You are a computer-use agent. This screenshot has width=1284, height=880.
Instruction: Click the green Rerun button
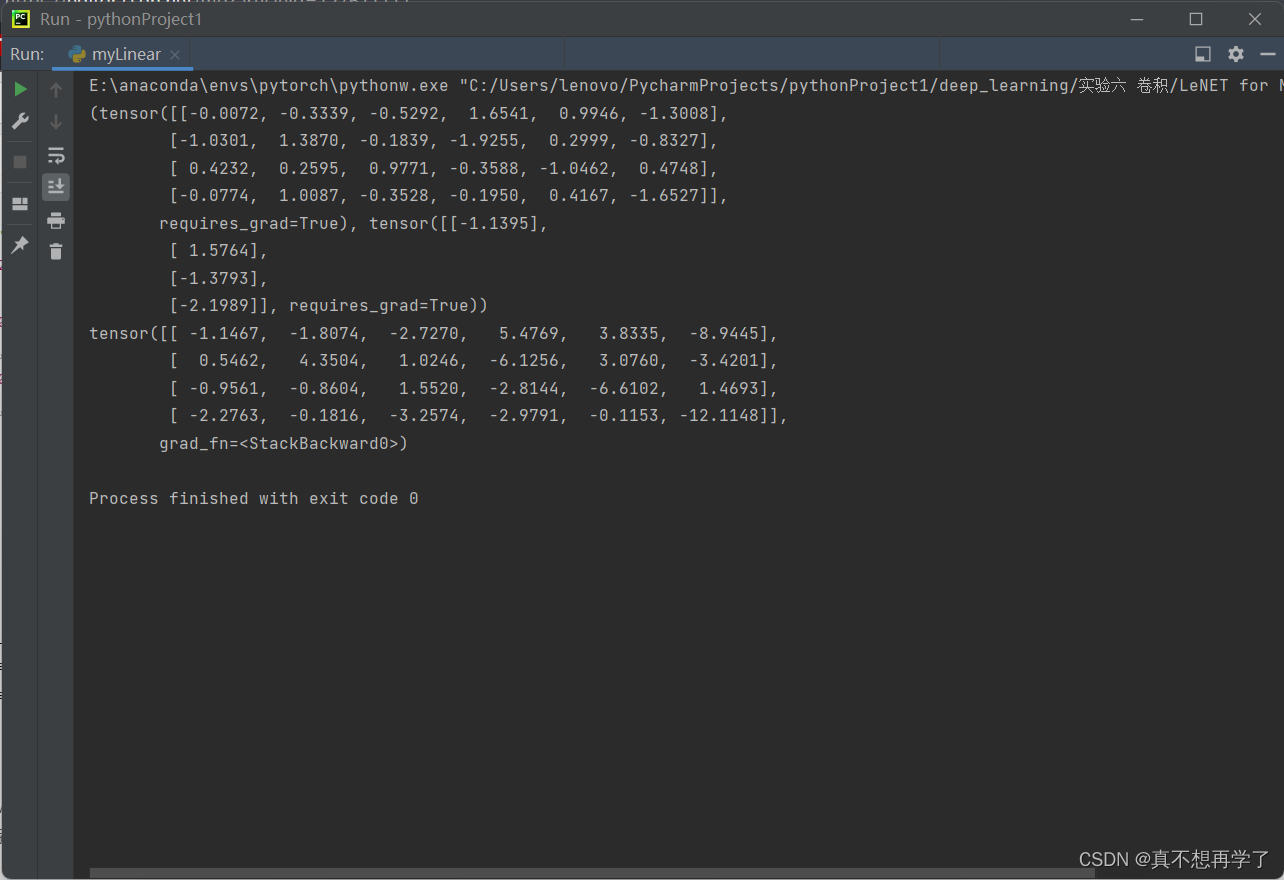point(20,90)
